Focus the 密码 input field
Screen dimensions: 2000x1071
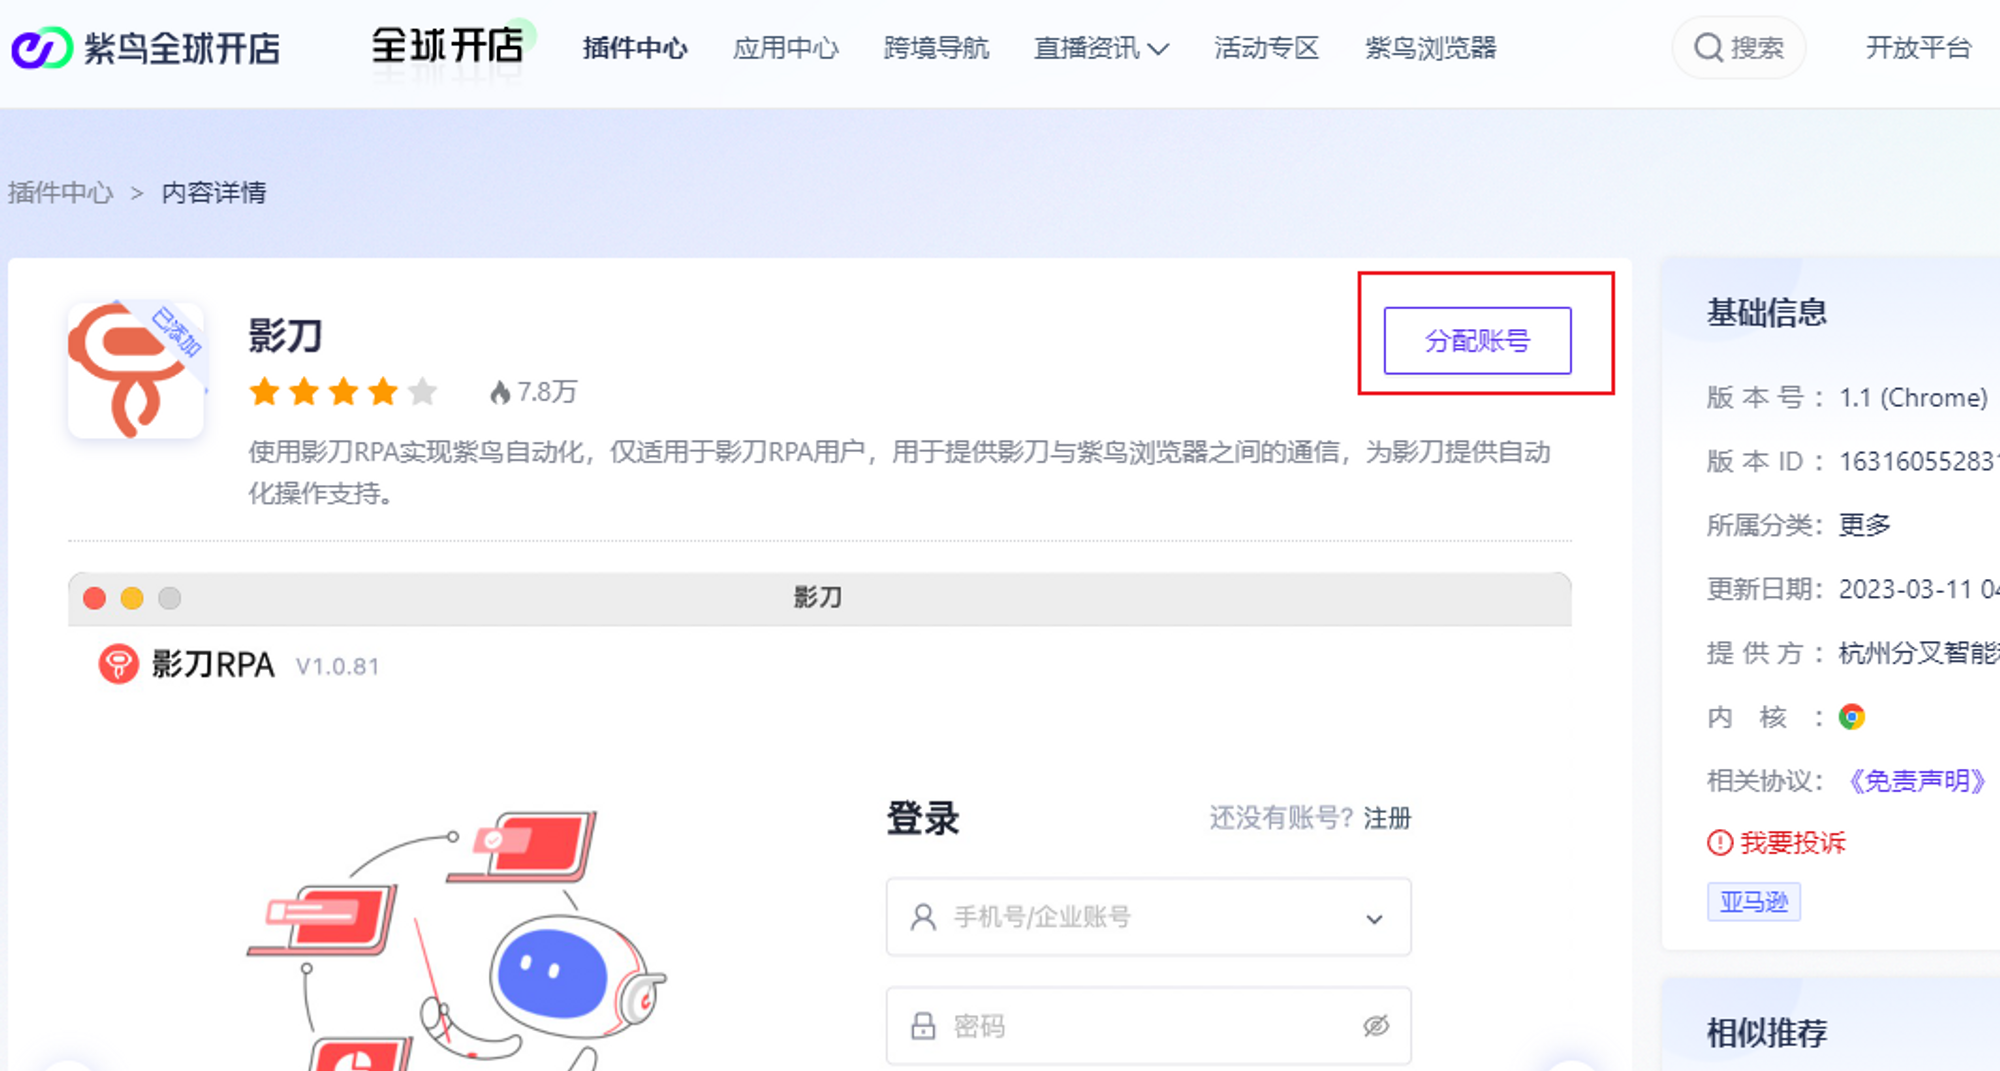tap(1148, 1026)
